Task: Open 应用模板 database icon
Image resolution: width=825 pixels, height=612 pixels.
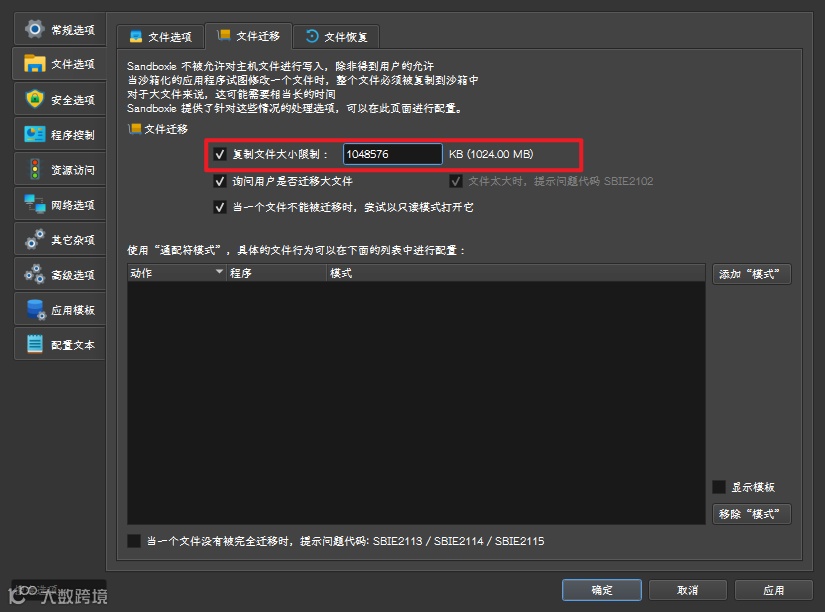Action: tap(36, 309)
